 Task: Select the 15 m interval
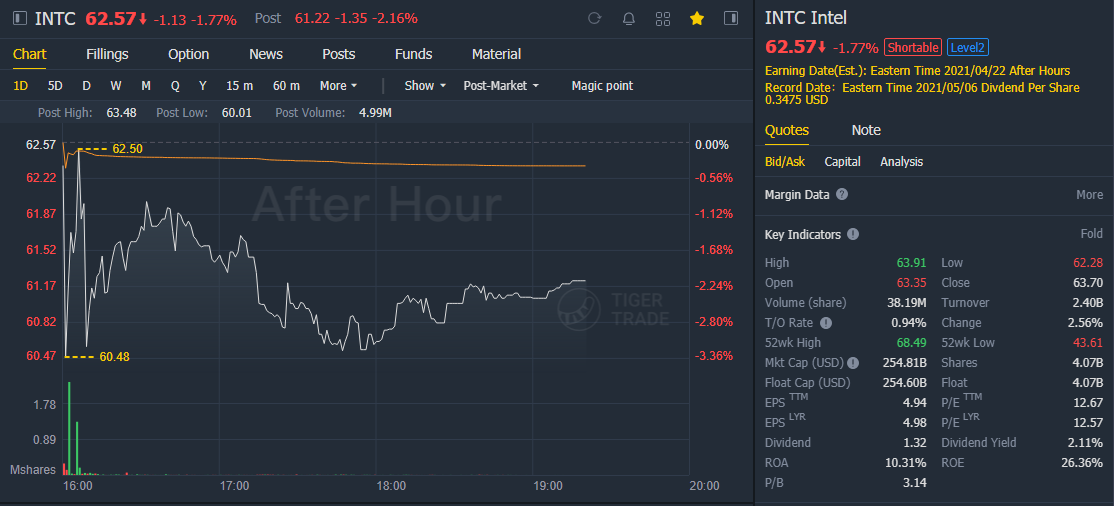coord(239,86)
